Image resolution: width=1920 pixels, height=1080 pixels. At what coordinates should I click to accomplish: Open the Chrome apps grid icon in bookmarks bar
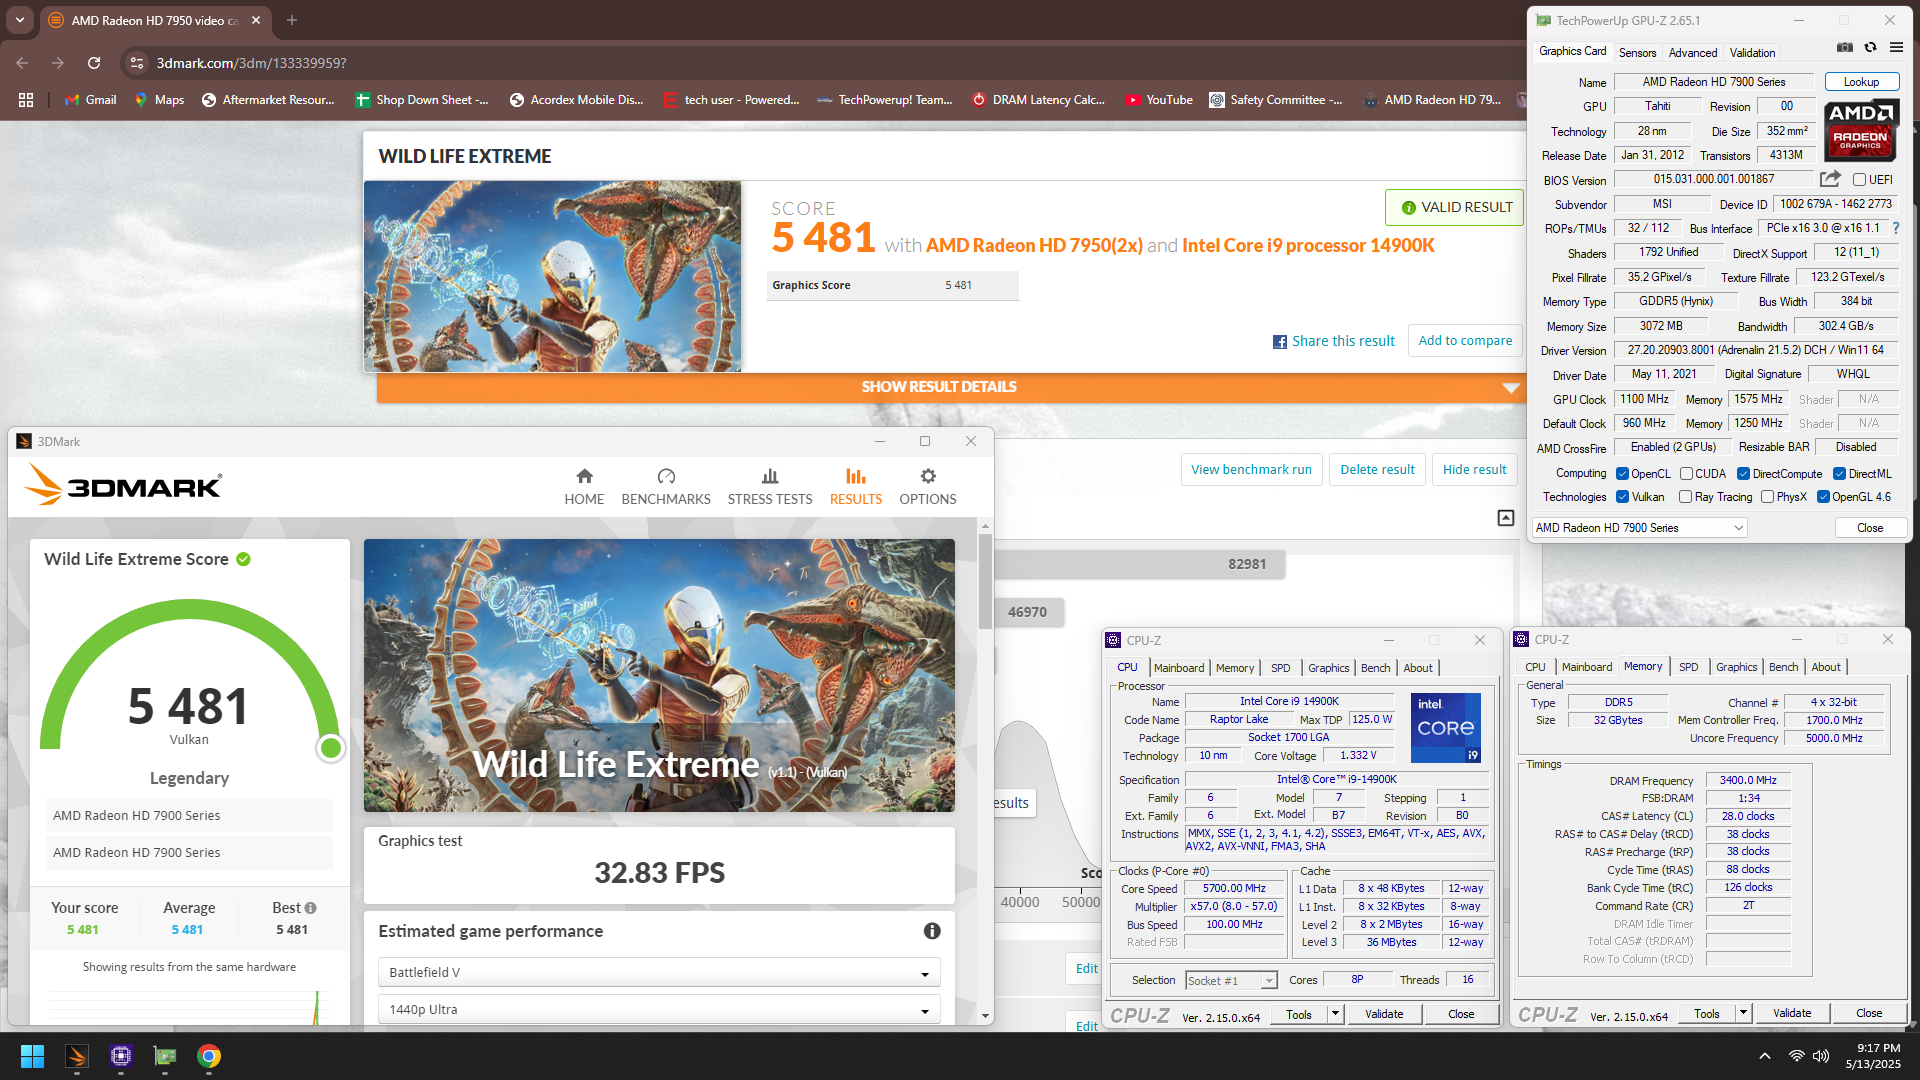pyautogui.click(x=26, y=100)
